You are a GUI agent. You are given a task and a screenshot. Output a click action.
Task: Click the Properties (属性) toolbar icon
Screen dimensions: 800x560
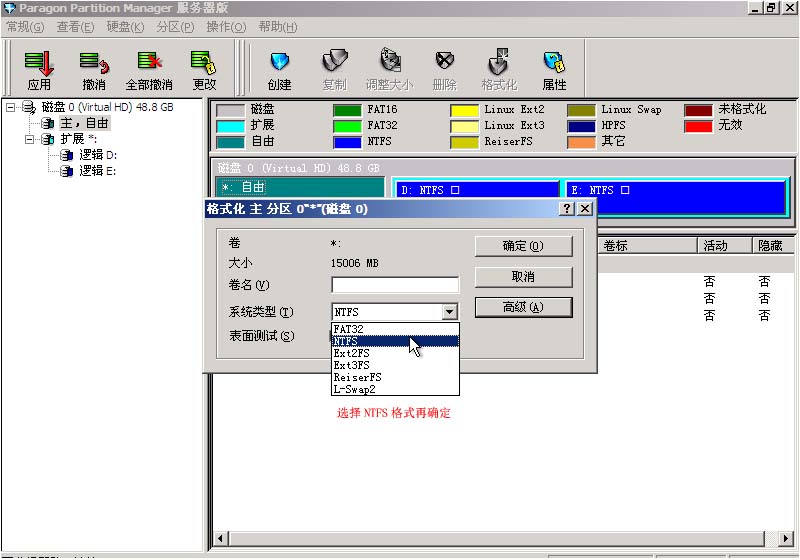coord(555,70)
